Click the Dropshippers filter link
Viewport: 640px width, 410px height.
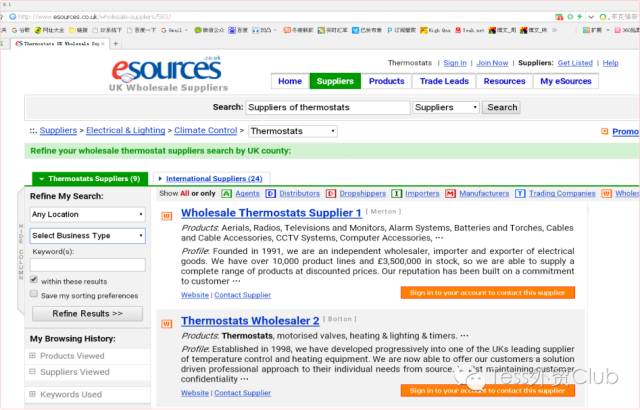tap(362, 193)
